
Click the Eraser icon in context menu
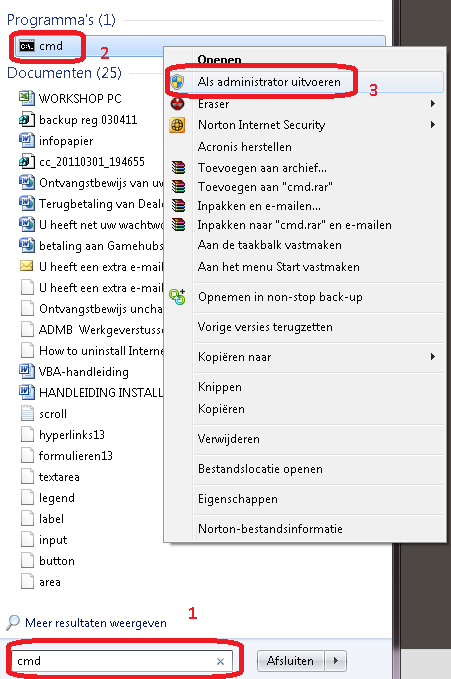point(178,104)
